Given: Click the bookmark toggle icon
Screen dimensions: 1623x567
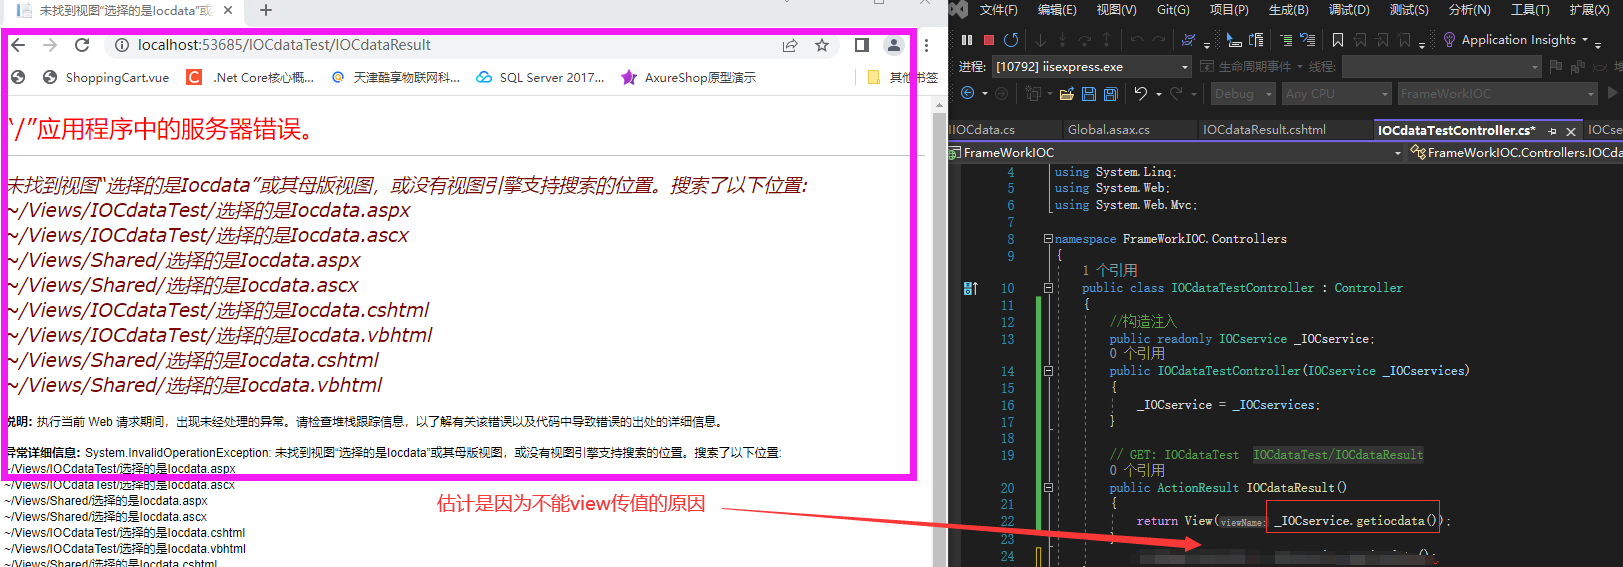Looking at the screenshot, I should [1338, 40].
